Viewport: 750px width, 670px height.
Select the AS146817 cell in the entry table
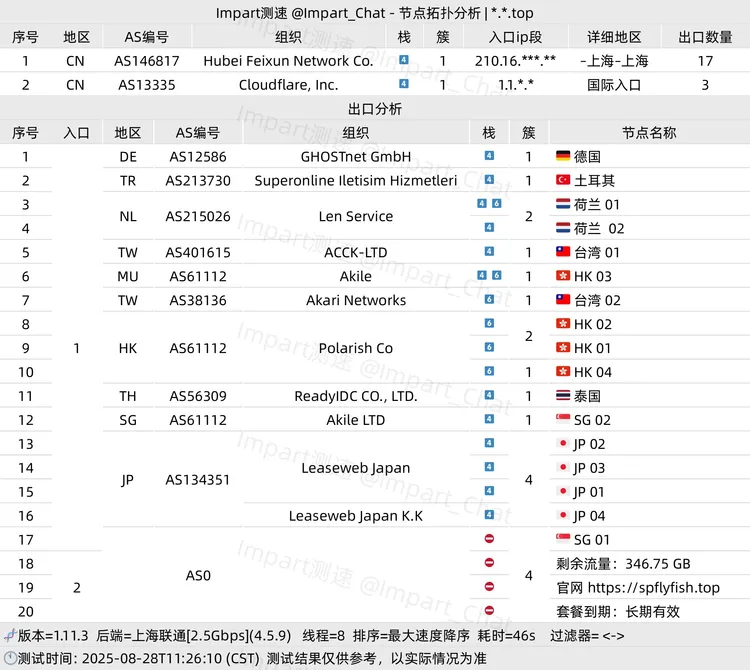pyautogui.click(x=147, y=61)
